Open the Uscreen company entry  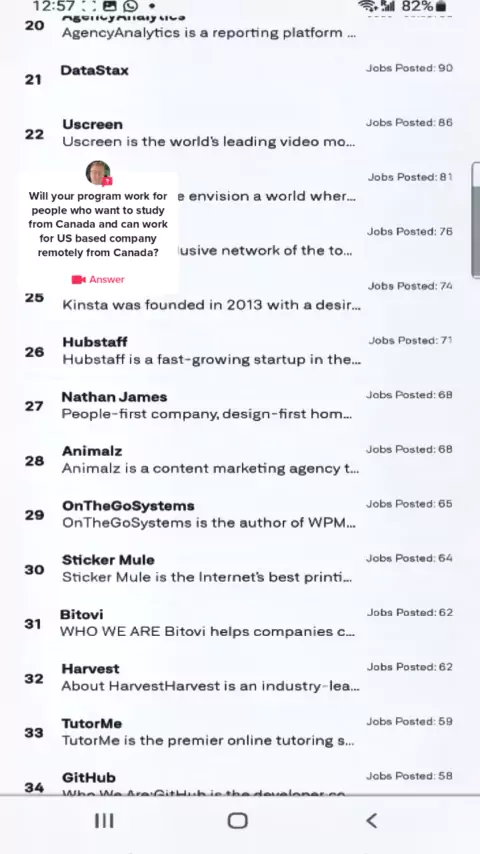point(239,133)
